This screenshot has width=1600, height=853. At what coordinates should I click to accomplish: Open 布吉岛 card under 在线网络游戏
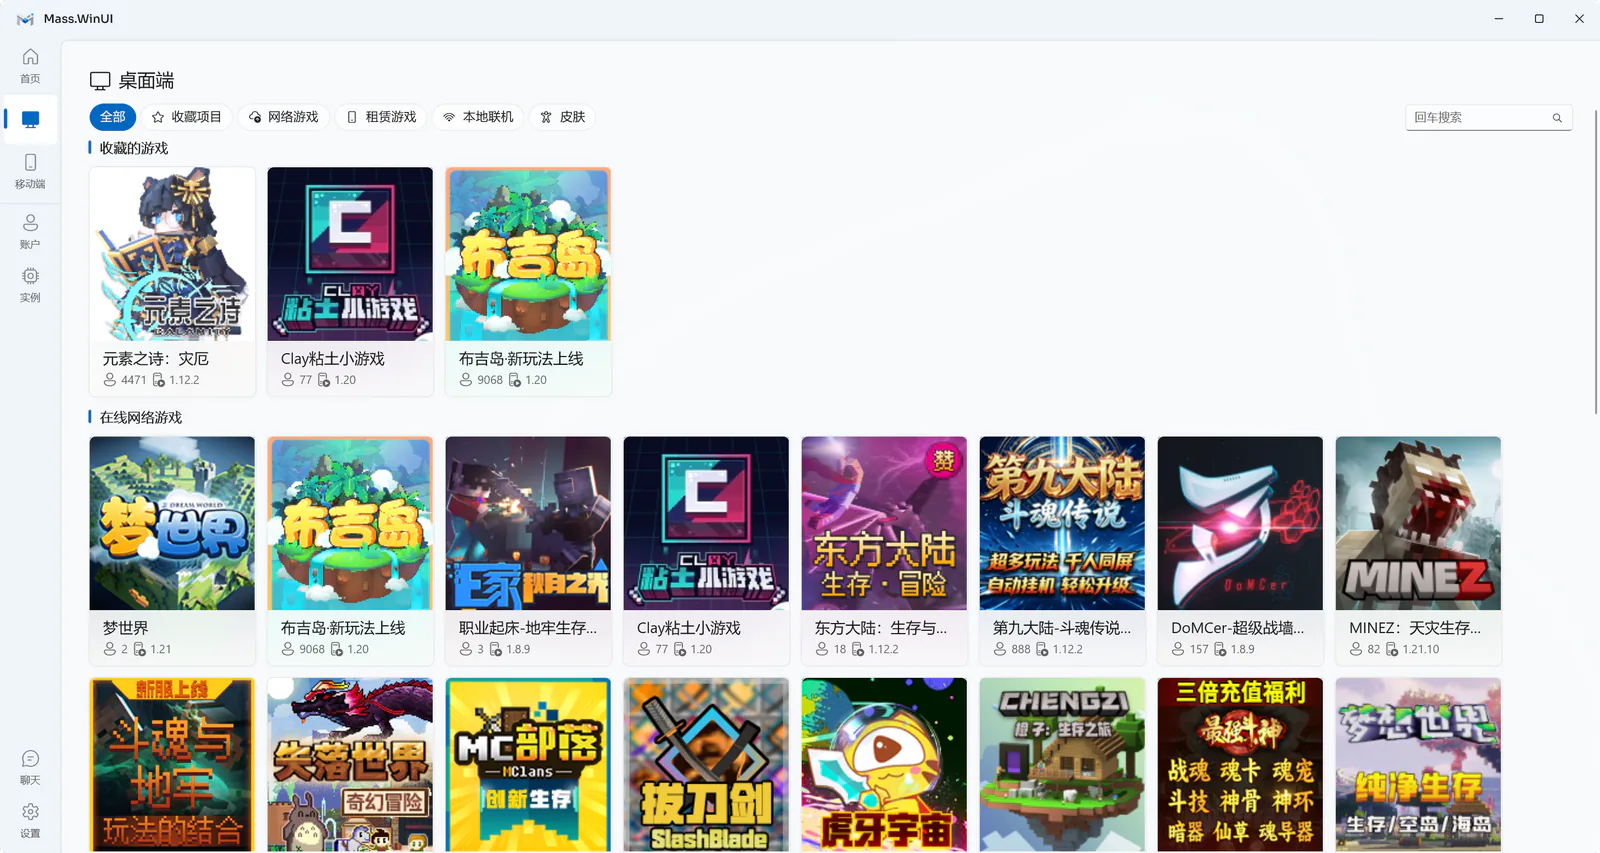point(350,550)
